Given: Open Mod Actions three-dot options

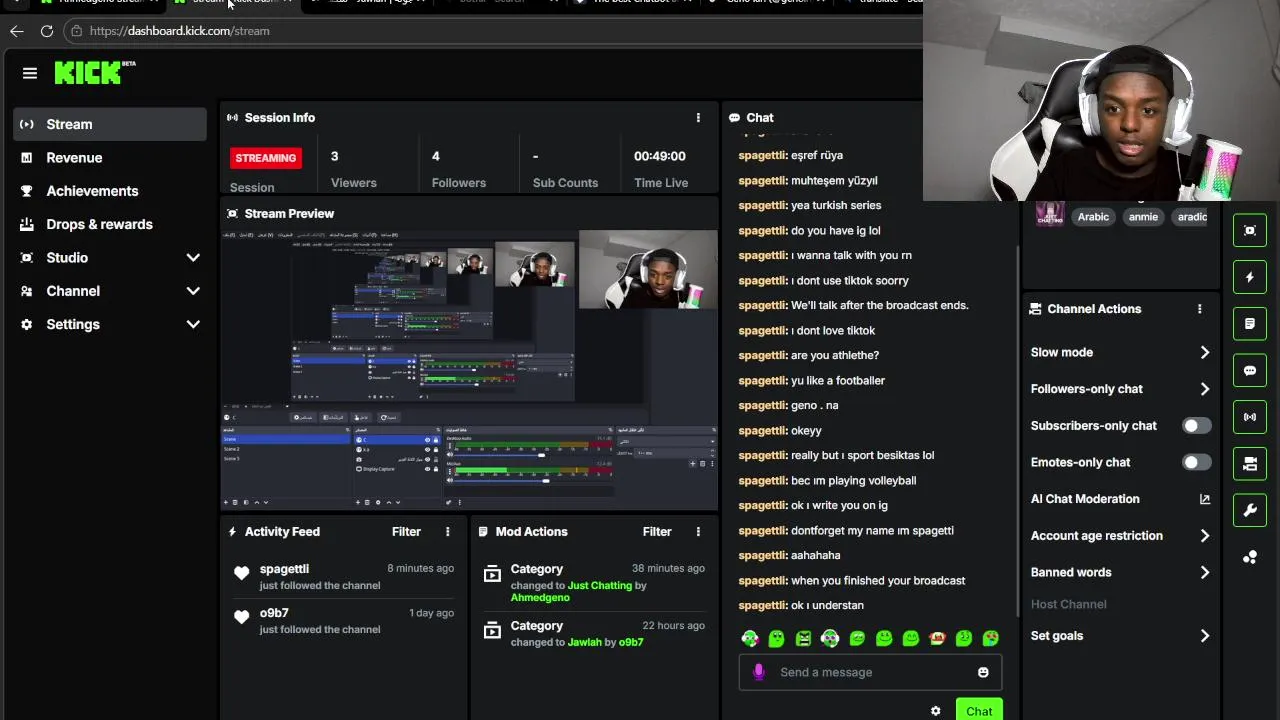Looking at the screenshot, I should point(698,532).
